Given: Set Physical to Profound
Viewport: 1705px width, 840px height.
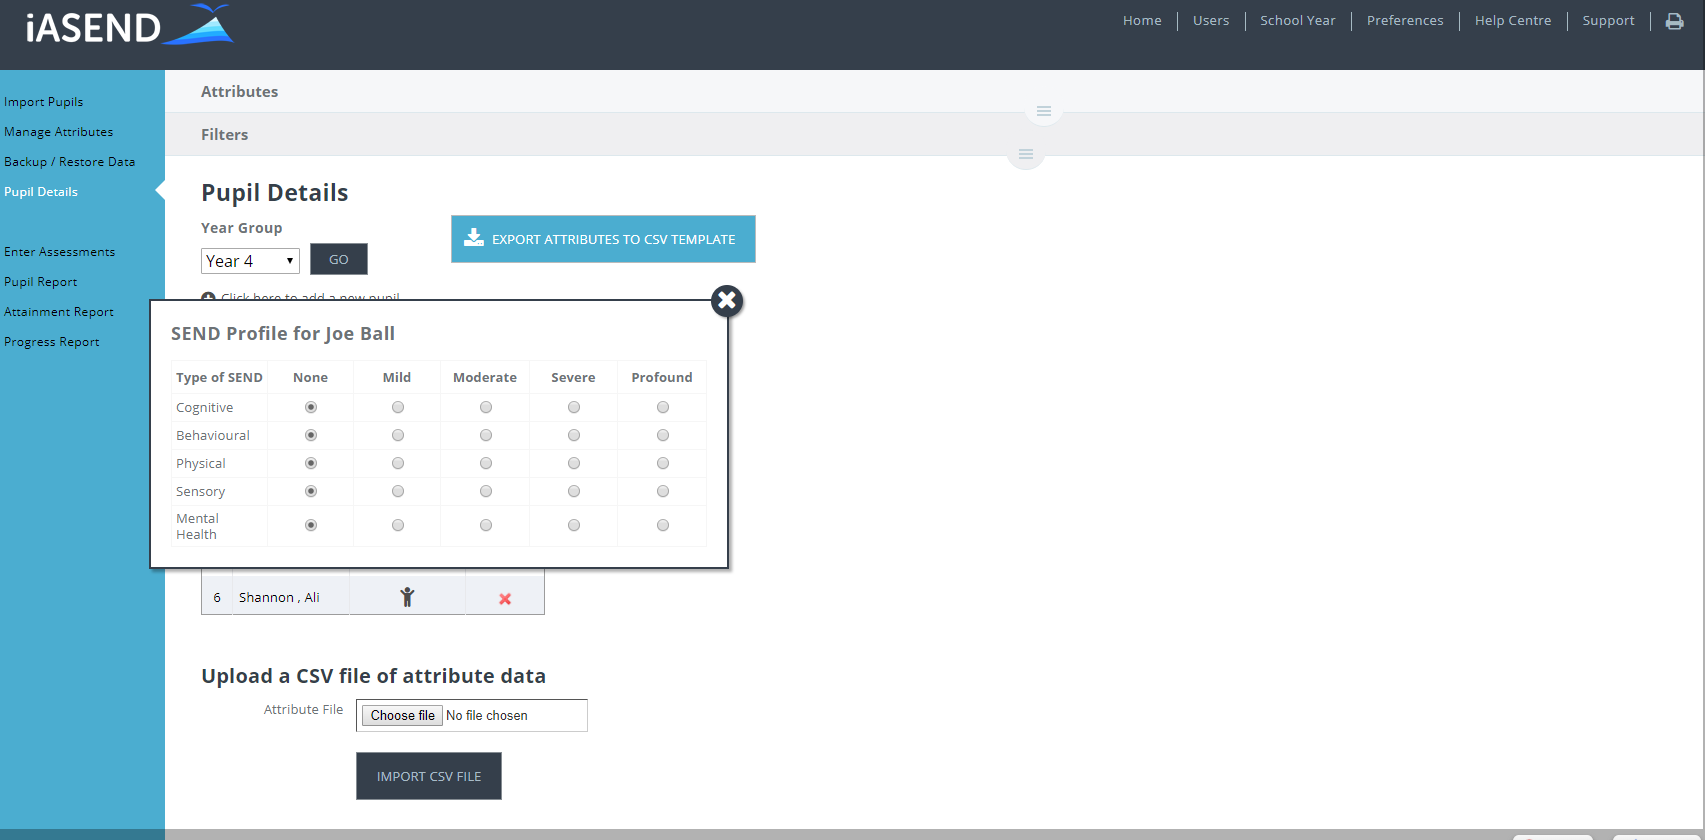Looking at the screenshot, I should click(663, 463).
